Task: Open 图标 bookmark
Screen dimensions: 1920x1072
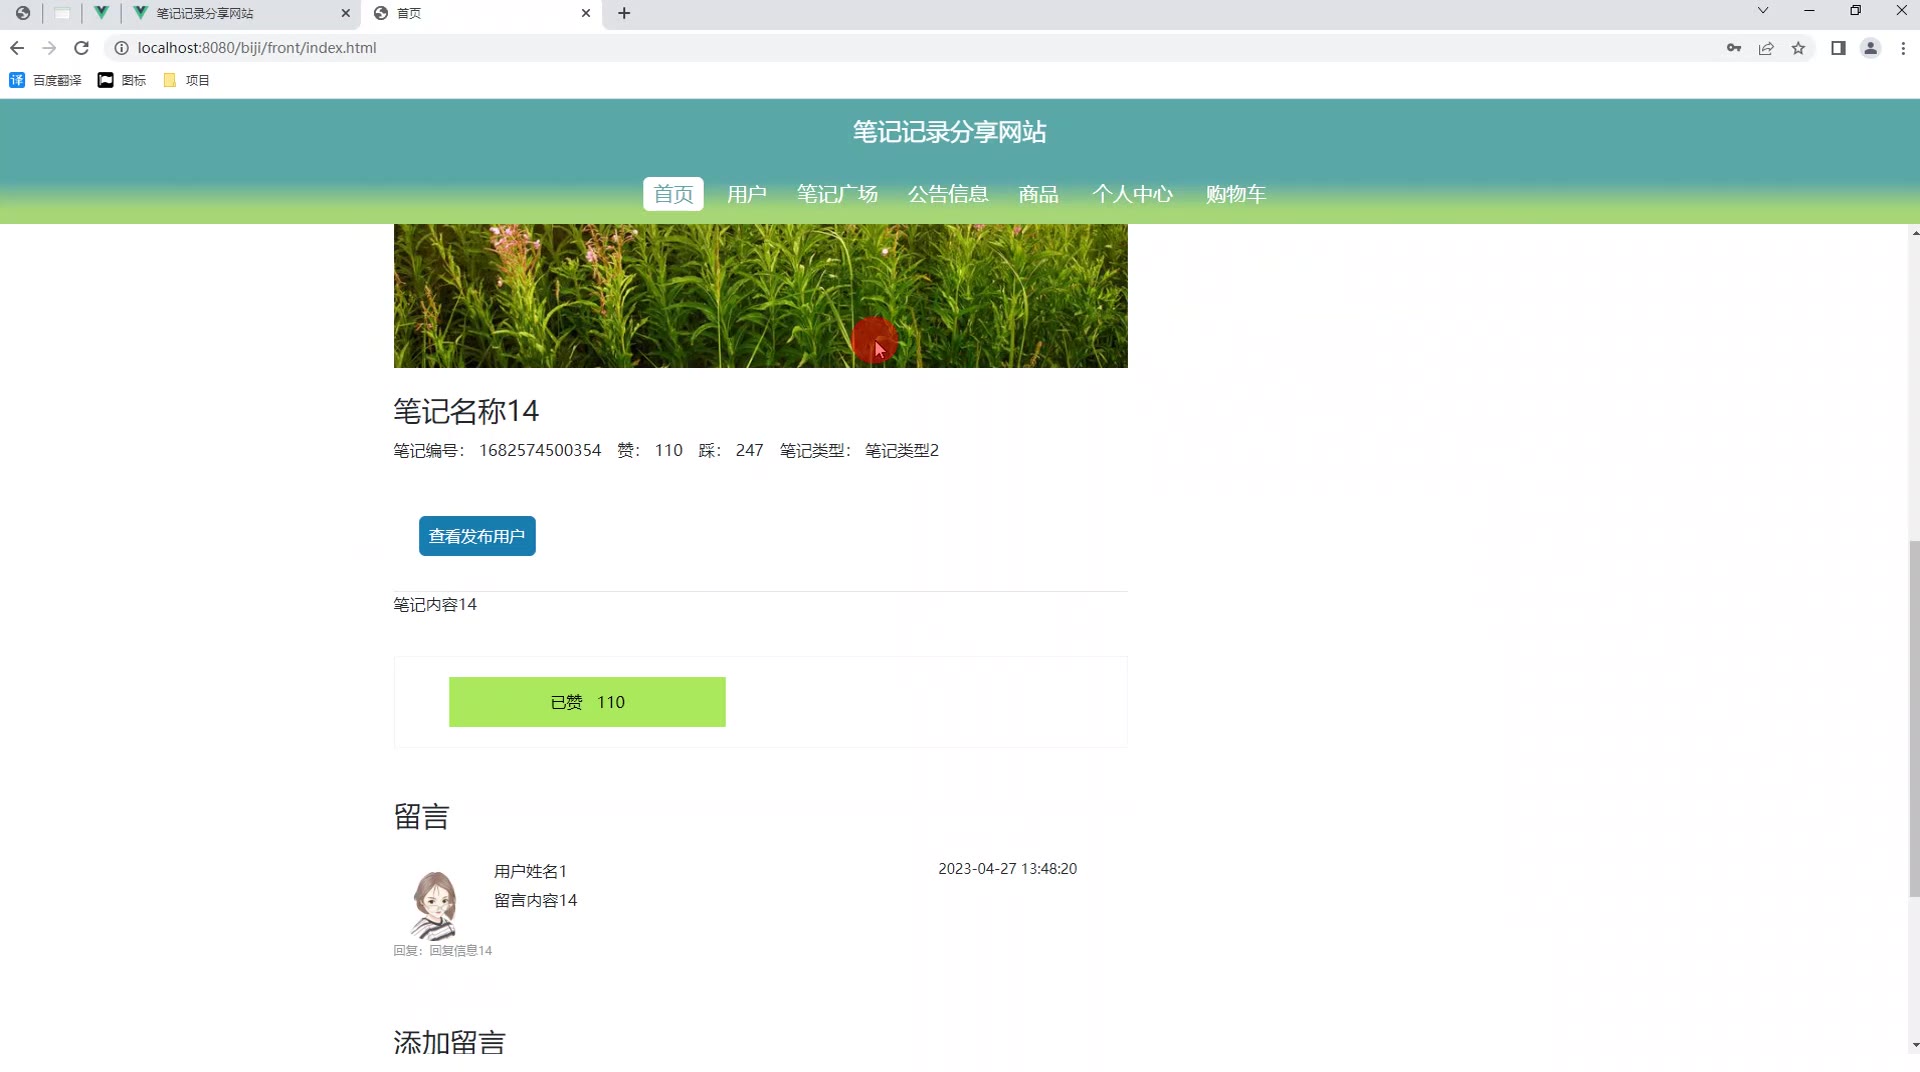Action: click(122, 80)
